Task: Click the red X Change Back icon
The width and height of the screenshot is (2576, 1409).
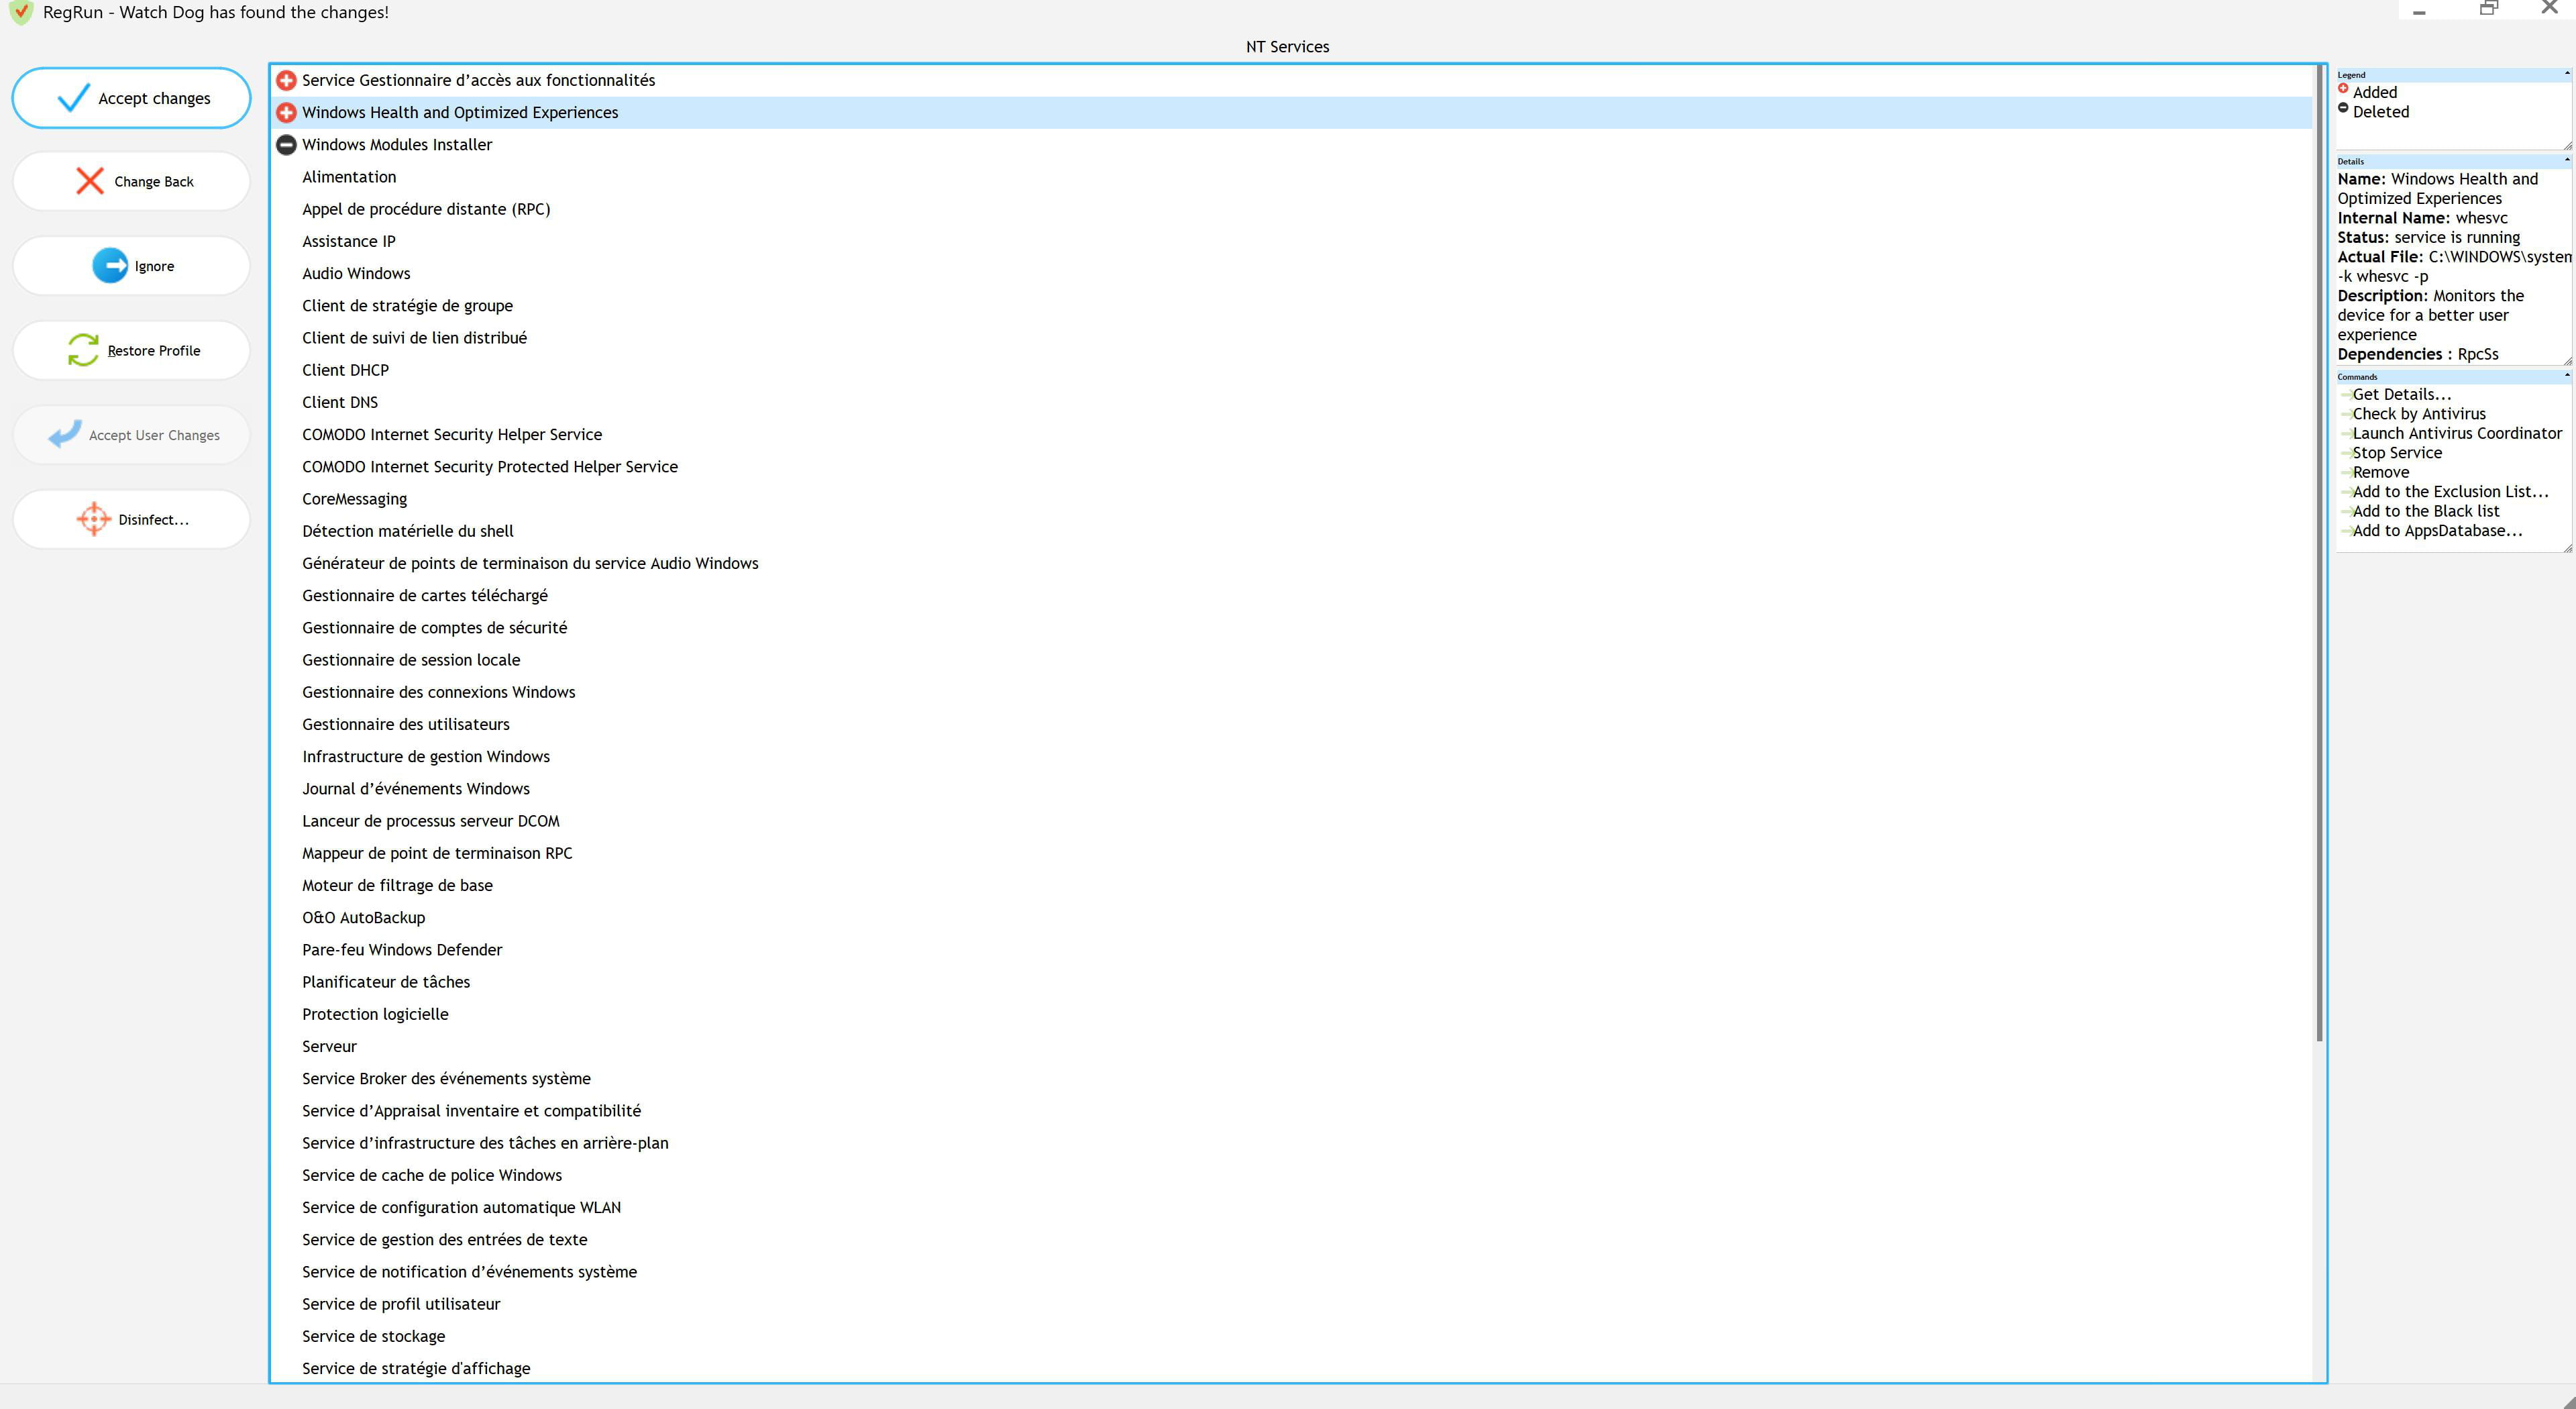Action: point(90,181)
